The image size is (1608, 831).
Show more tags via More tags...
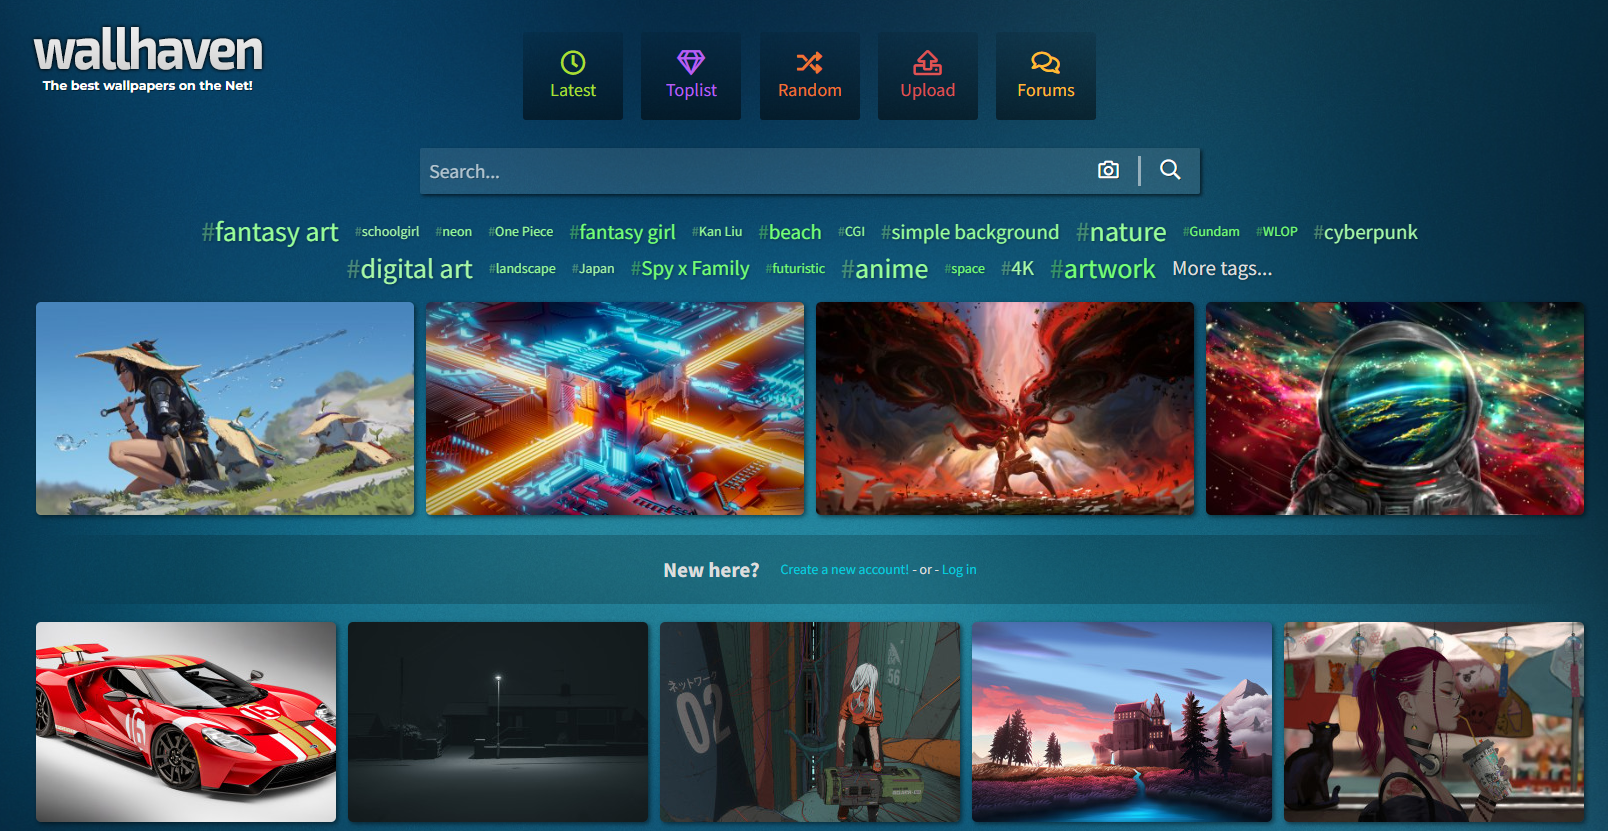1222,269
